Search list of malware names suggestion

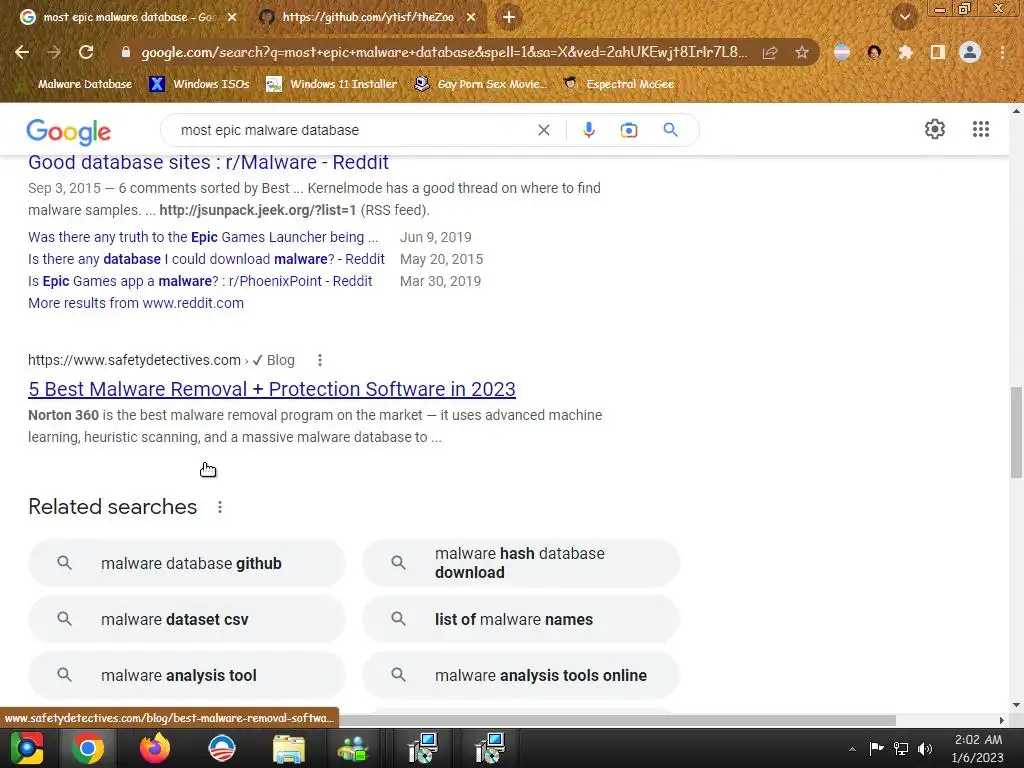[x=521, y=619]
